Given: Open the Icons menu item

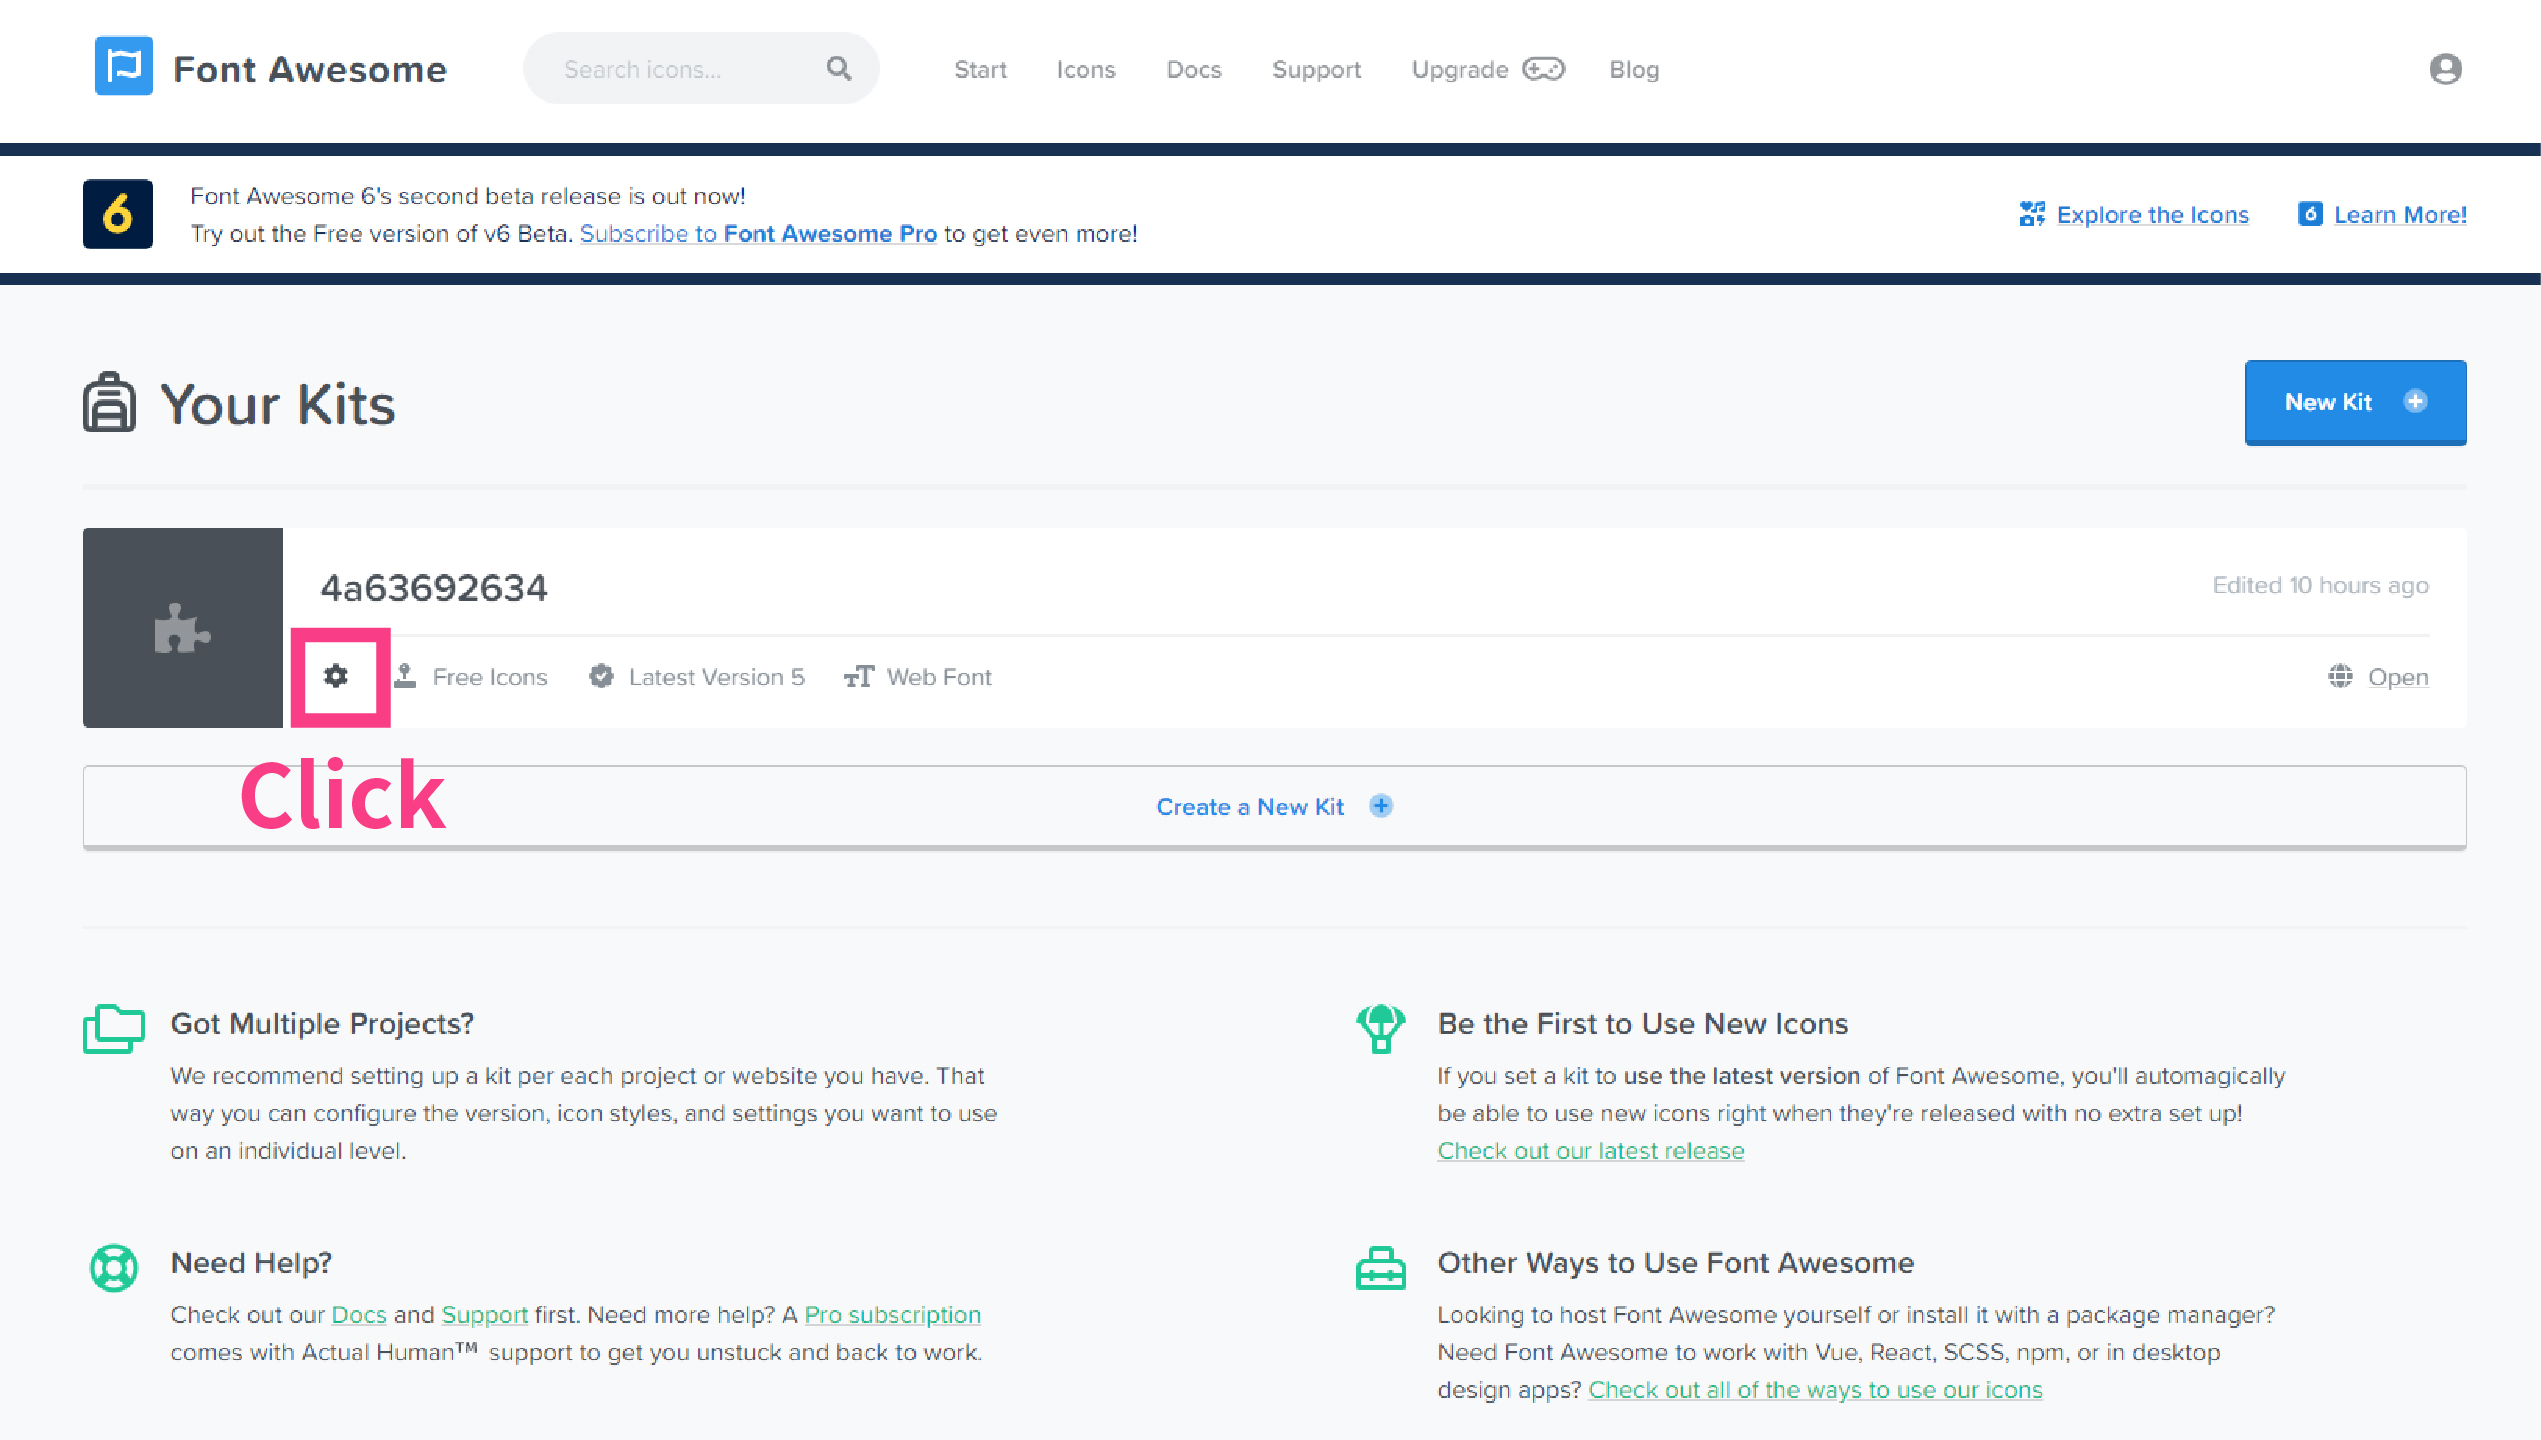Looking at the screenshot, I should coord(1085,70).
